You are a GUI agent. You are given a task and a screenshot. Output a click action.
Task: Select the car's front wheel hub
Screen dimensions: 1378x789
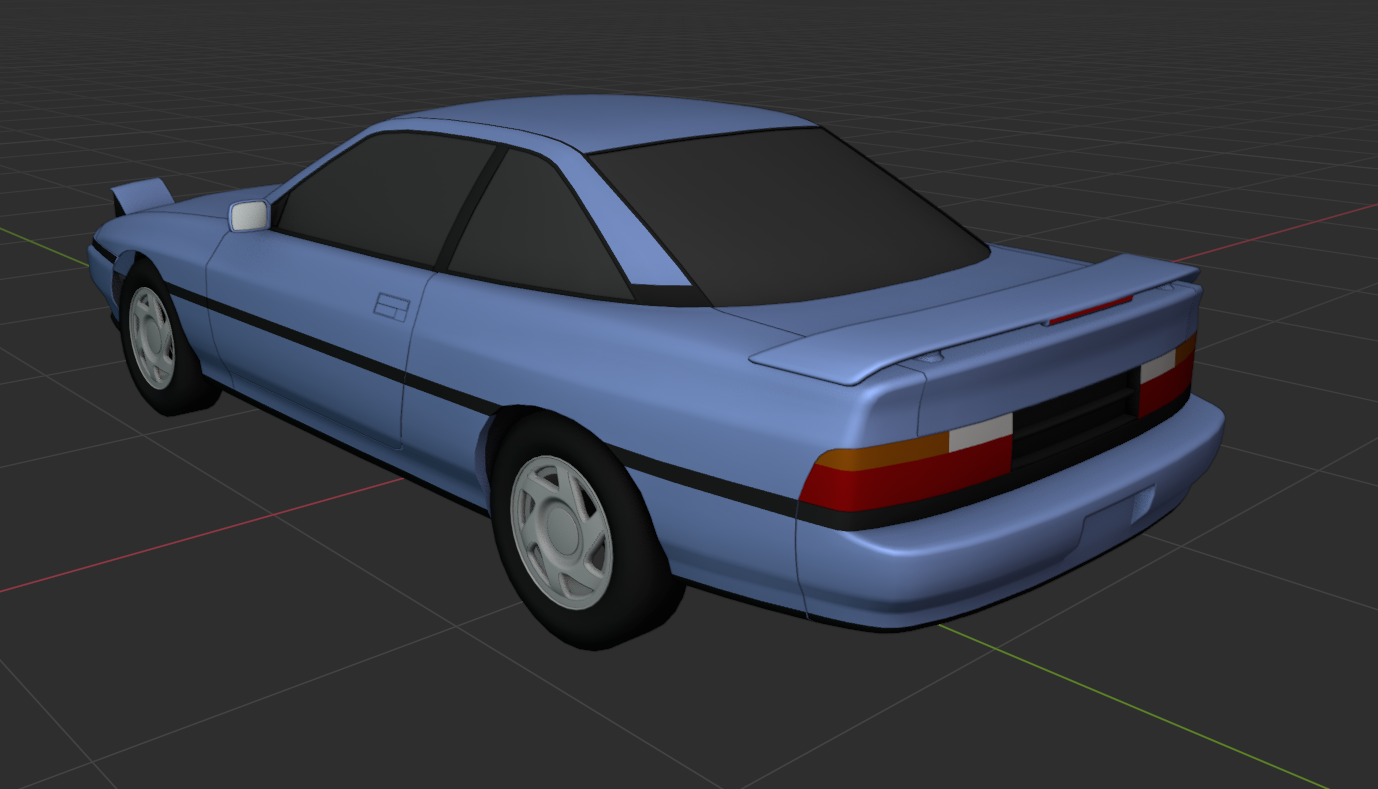coord(152,337)
